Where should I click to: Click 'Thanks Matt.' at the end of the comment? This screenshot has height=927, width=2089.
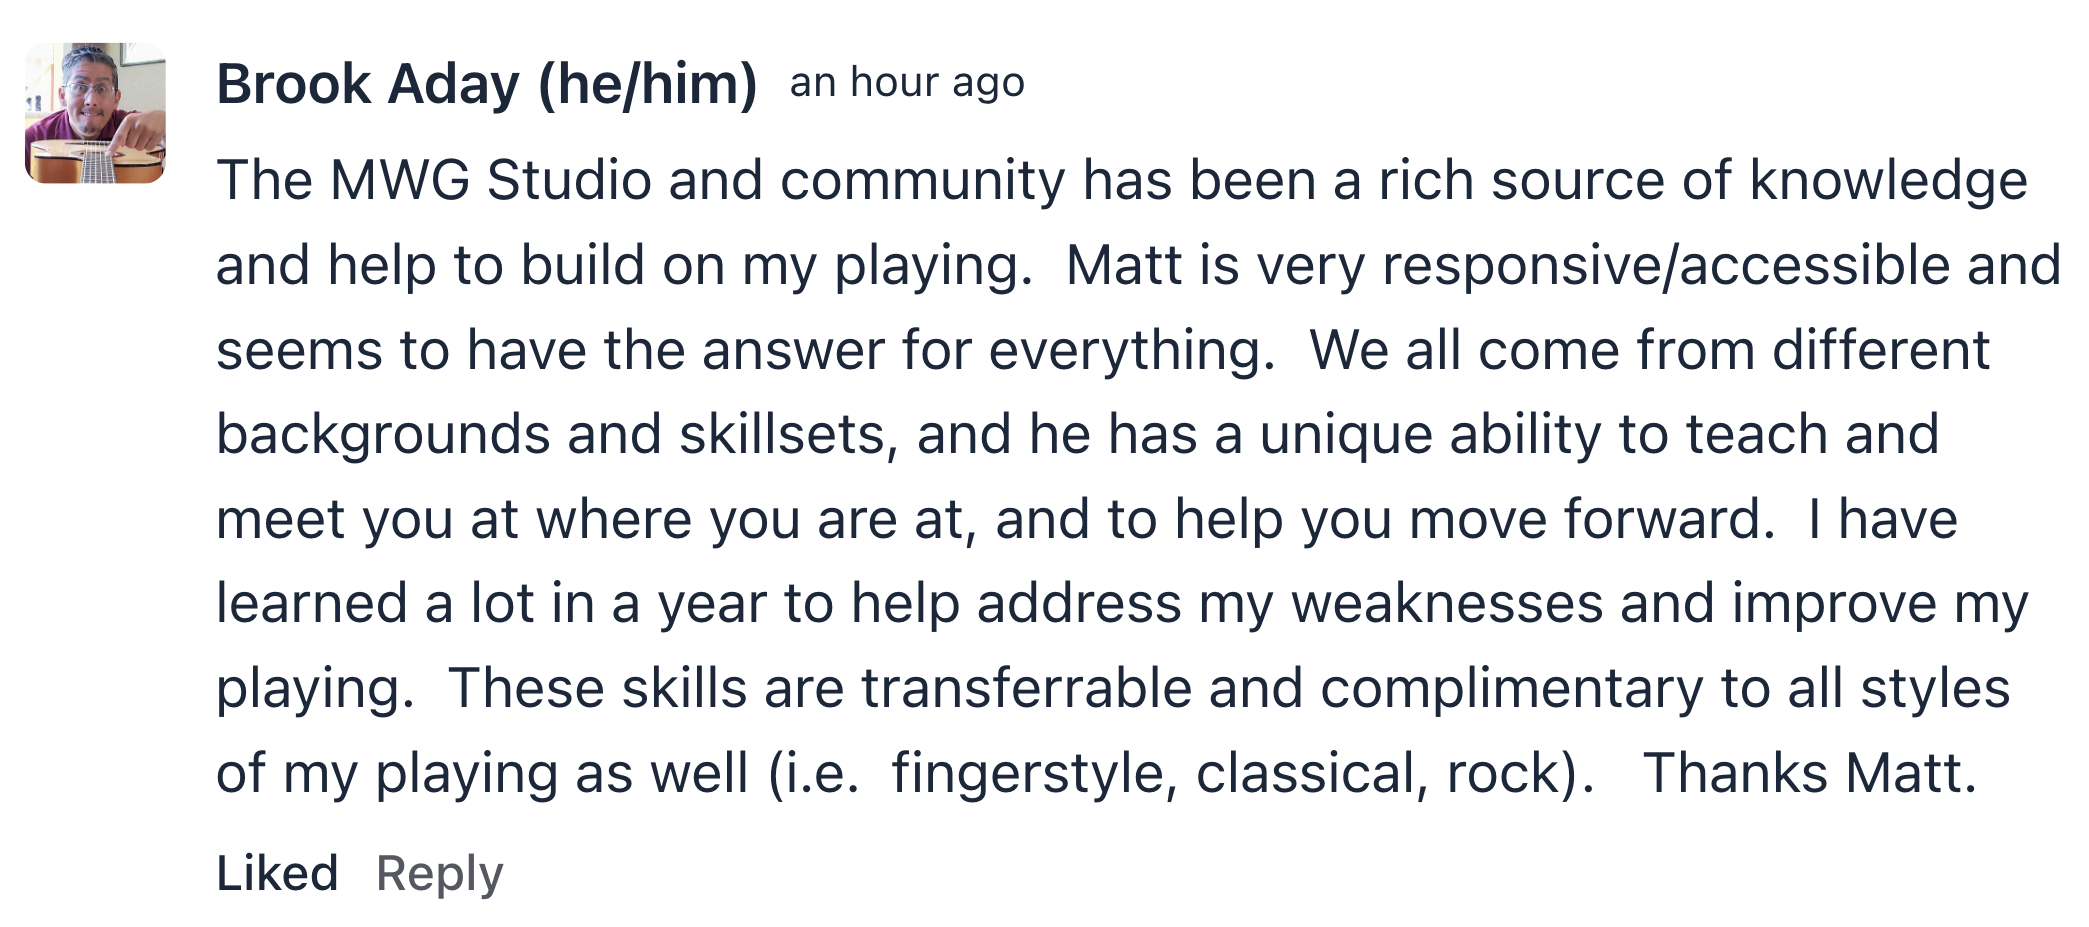[x=1810, y=774]
